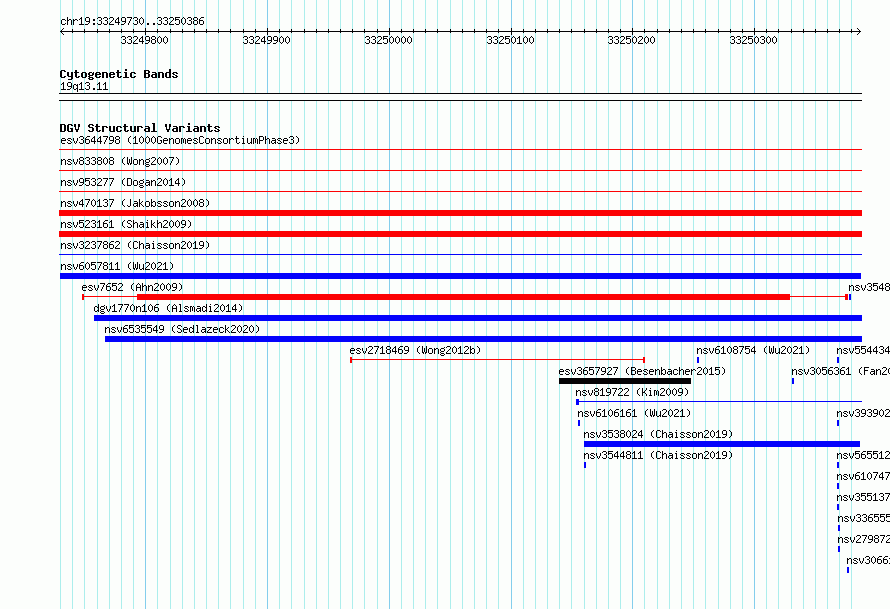Screen dimensions: 890x609
Task: Click the 33250300 ruler tick label
Action: pyautogui.click(x=753, y=40)
